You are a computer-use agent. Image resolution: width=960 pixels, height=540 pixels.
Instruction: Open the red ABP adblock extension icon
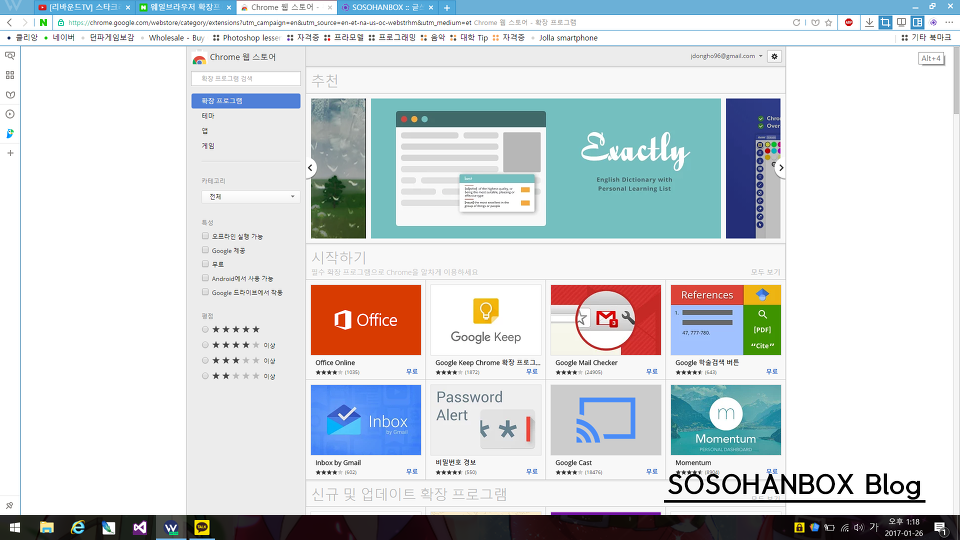(849, 23)
